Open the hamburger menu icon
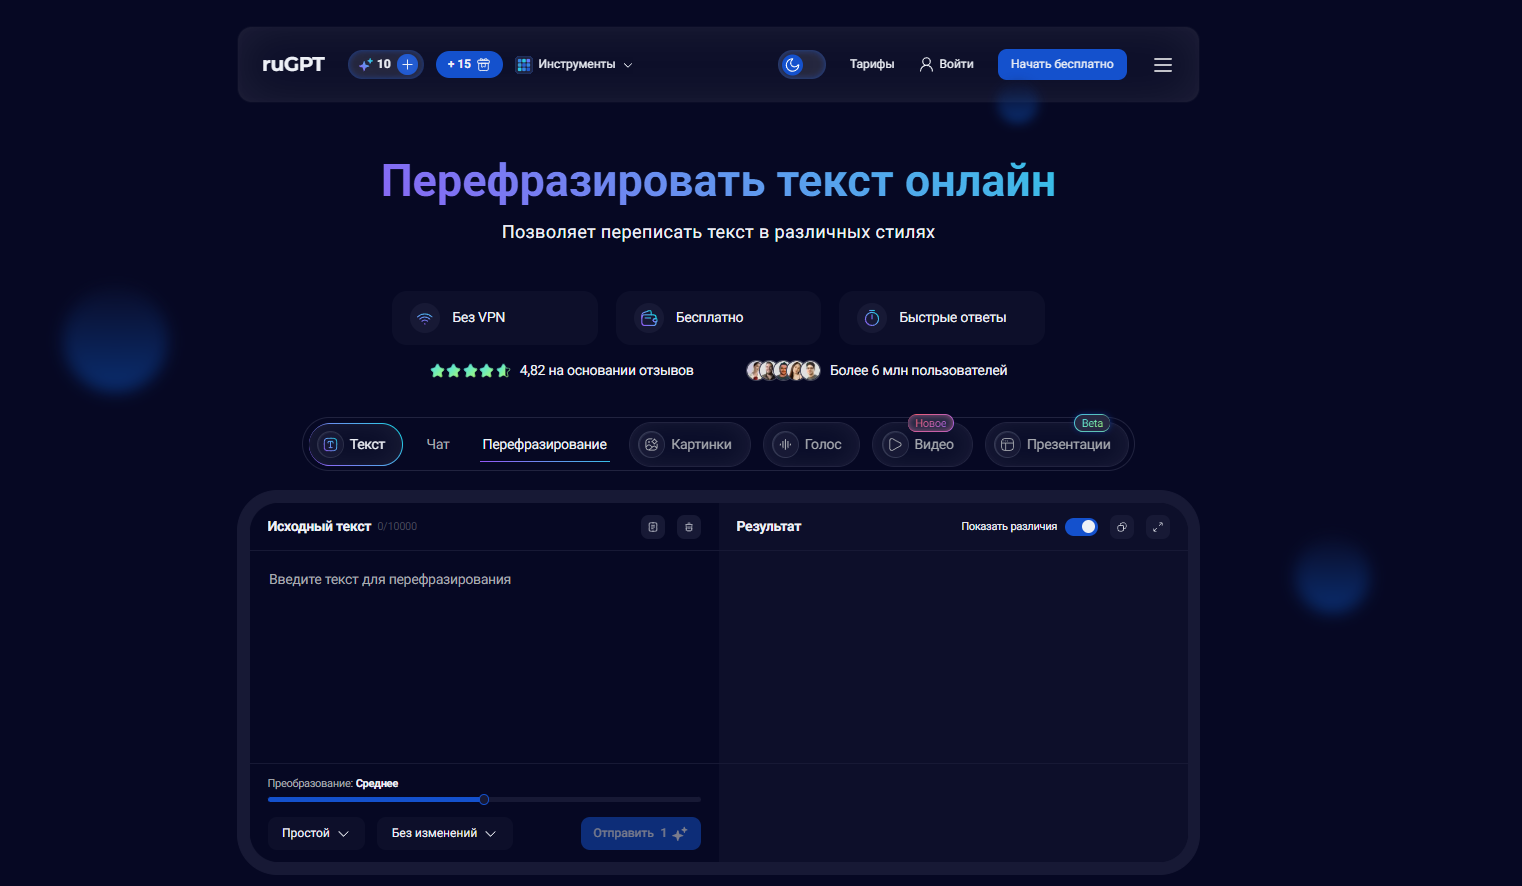1522x886 pixels. (x=1163, y=65)
